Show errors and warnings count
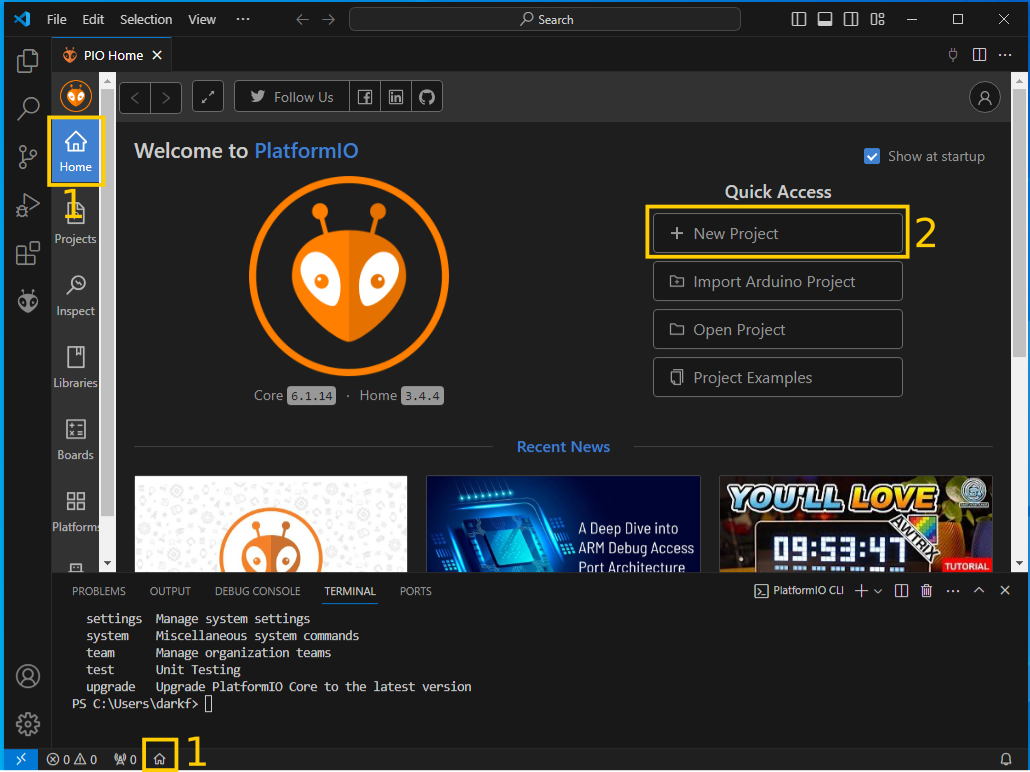Viewport: 1030px width, 772px height. 72,760
